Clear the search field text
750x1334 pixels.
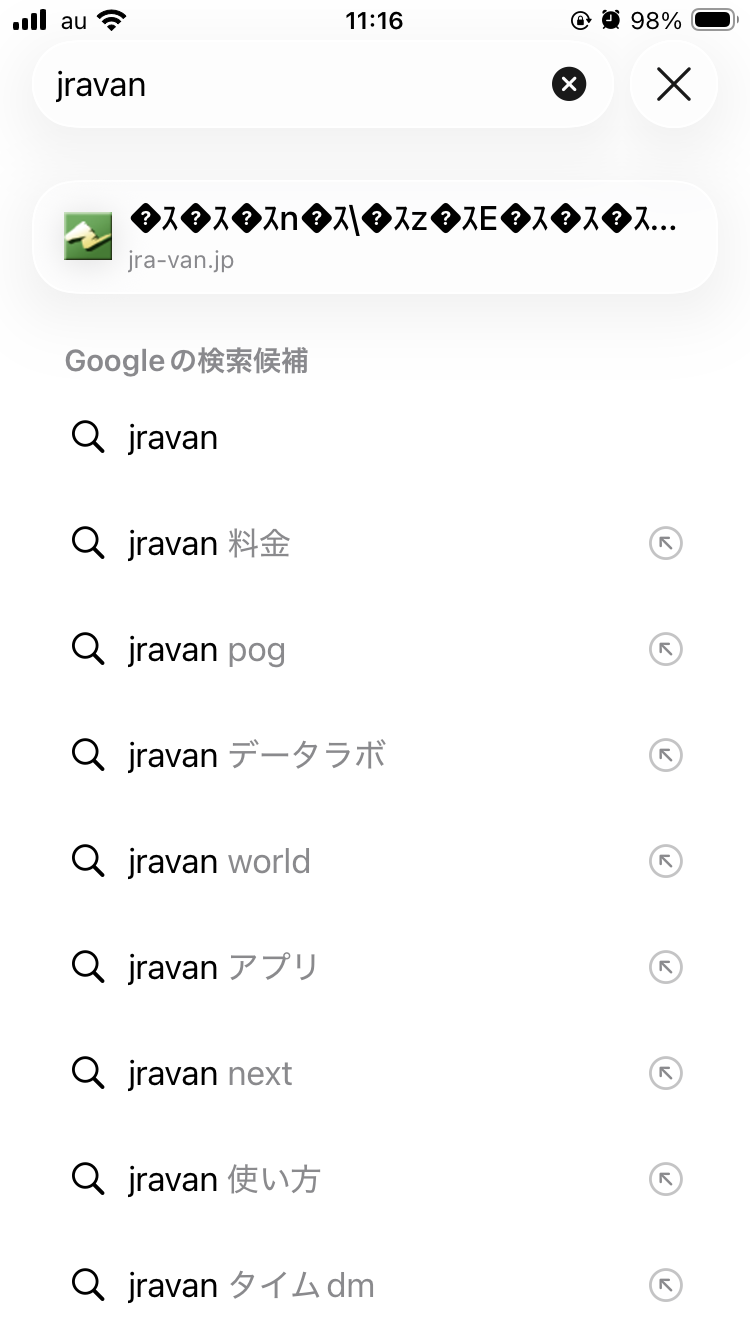point(568,84)
